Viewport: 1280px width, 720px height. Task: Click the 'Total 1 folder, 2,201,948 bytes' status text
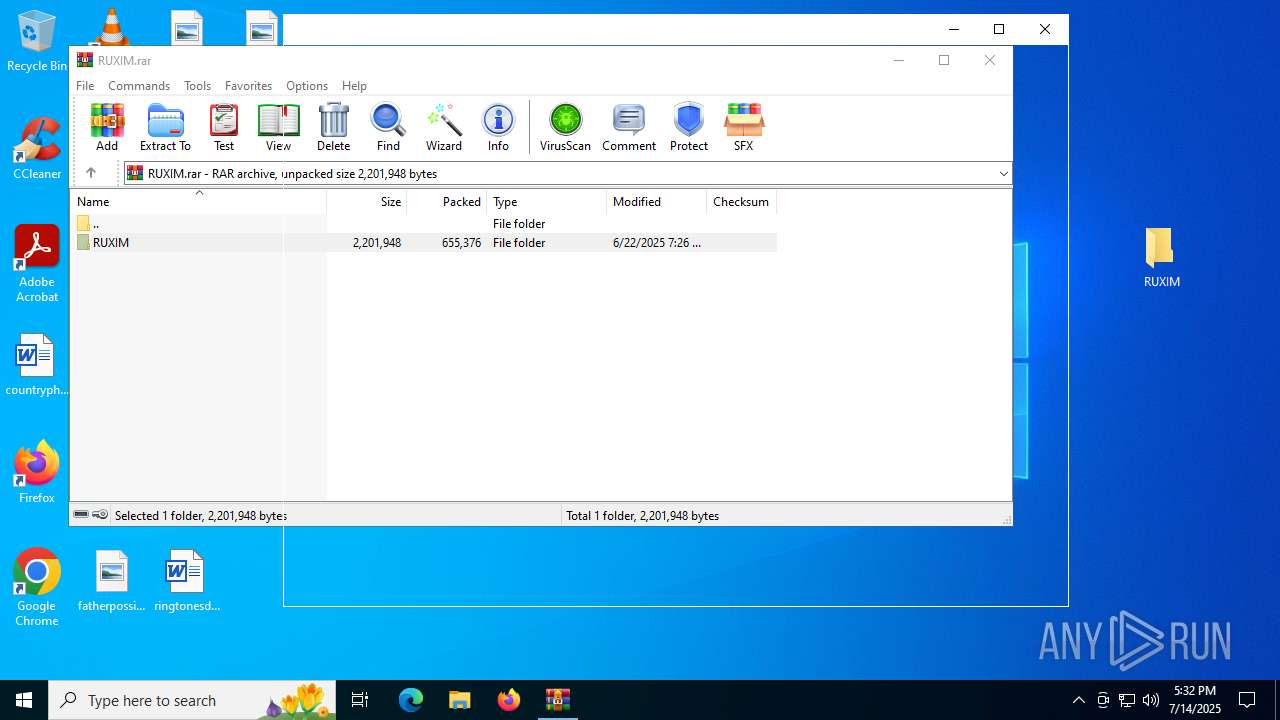pos(643,516)
